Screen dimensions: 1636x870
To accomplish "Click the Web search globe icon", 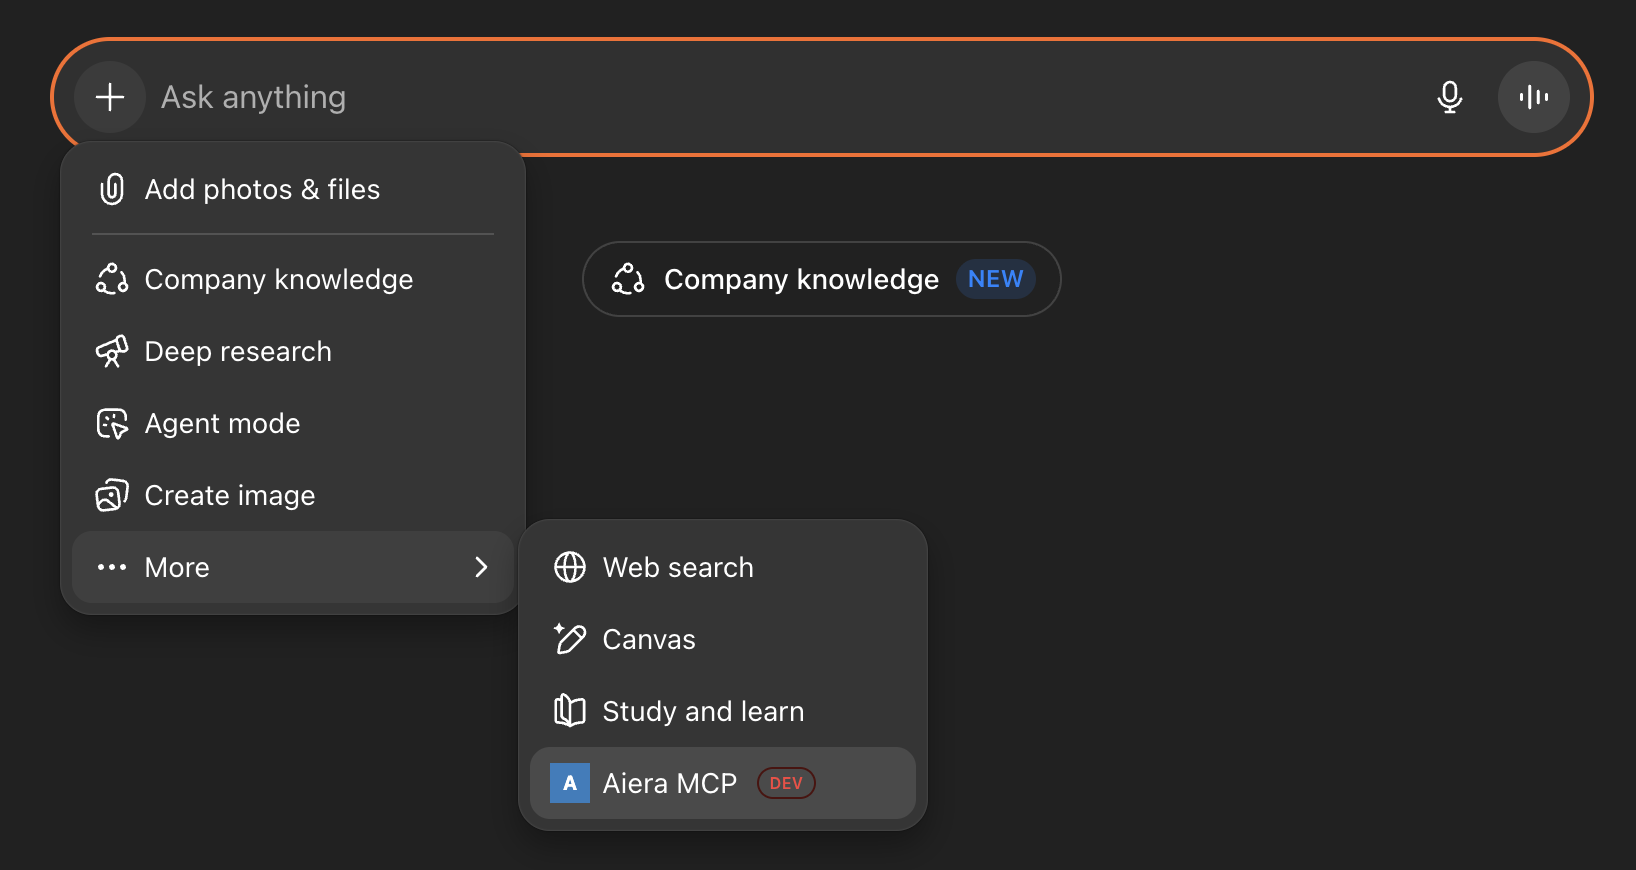I will (570, 567).
